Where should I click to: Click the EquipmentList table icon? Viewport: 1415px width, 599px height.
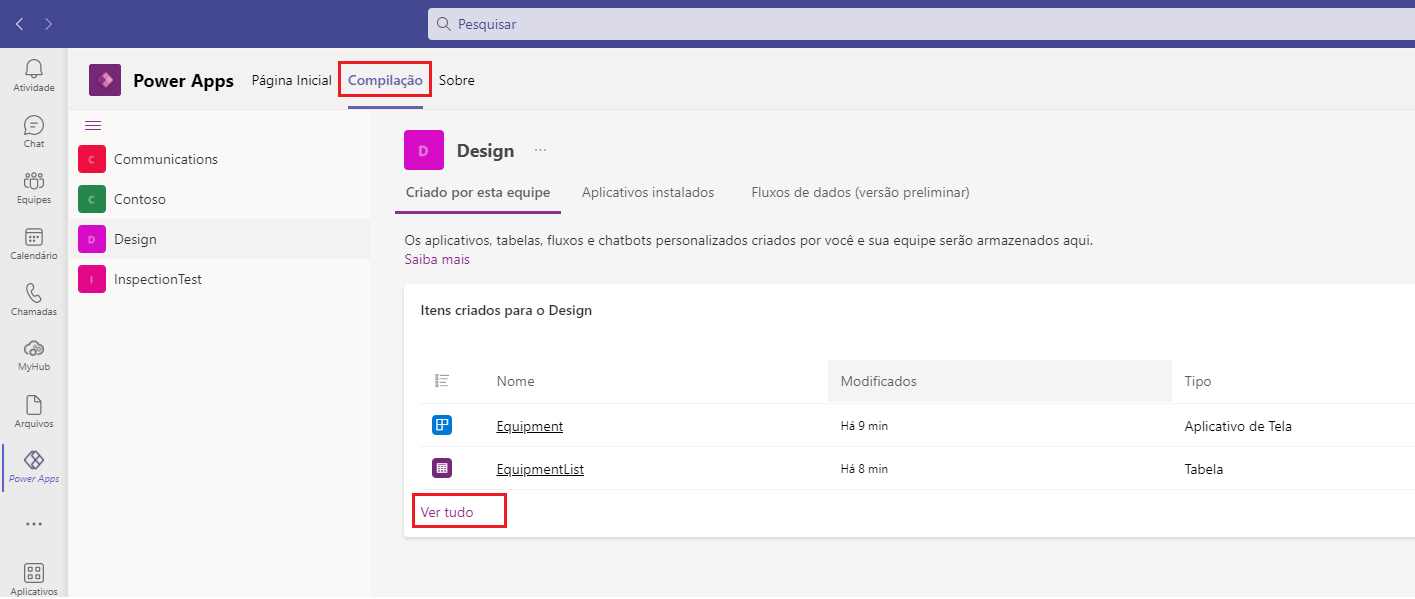[x=442, y=467]
